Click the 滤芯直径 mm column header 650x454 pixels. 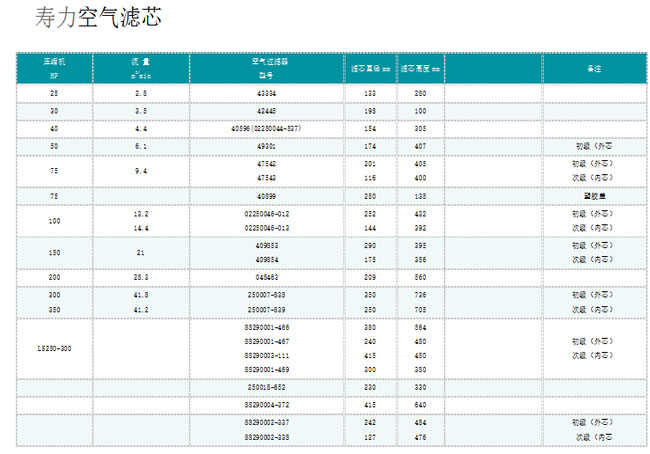coord(371,68)
